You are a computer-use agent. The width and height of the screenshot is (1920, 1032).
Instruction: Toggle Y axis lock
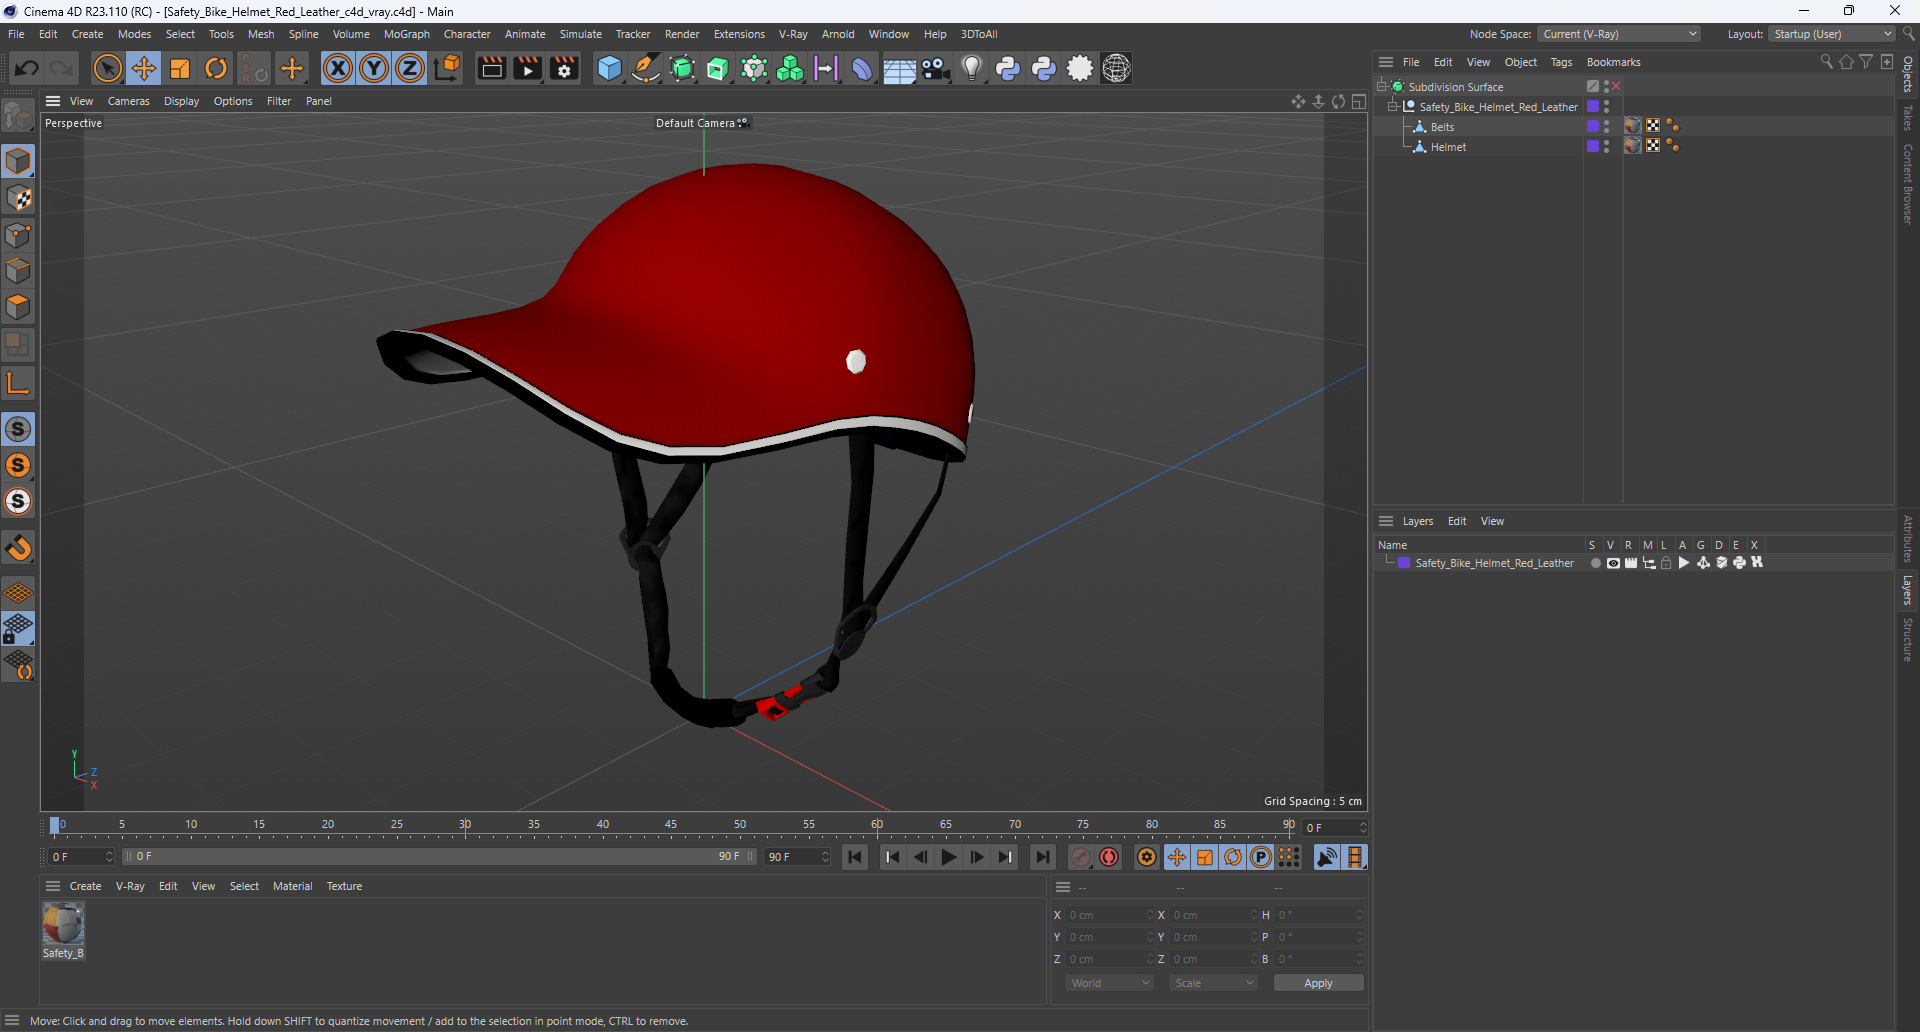(x=374, y=68)
